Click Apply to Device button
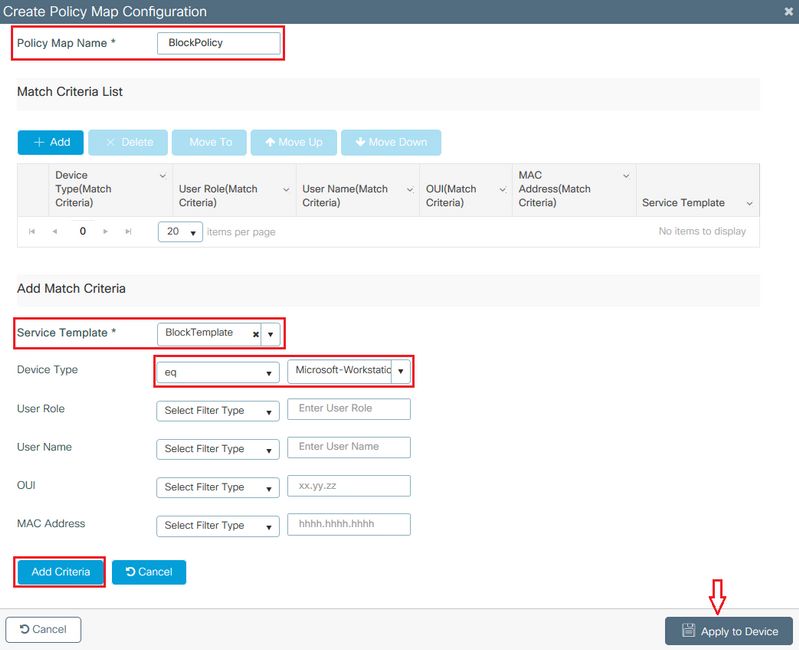Image resolution: width=799 pixels, height=650 pixels. (x=728, y=631)
